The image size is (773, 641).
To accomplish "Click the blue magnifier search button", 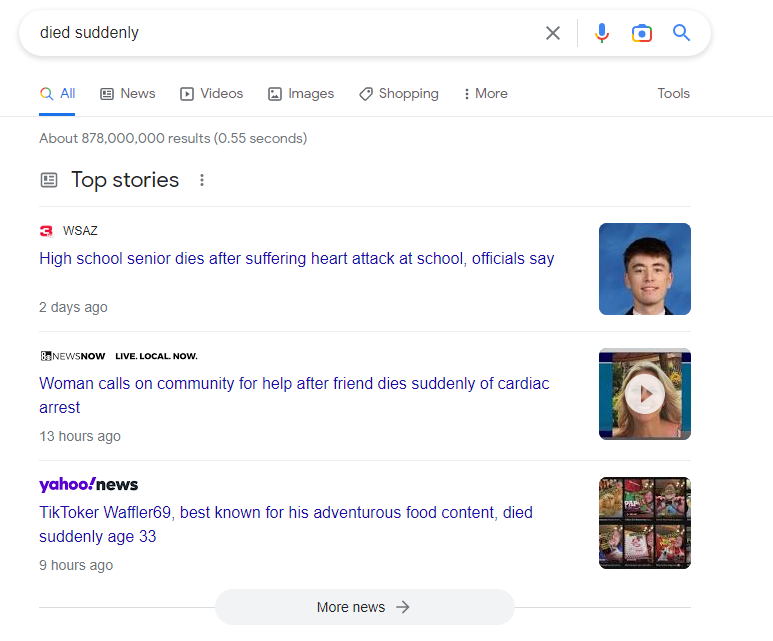I will click(681, 33).
